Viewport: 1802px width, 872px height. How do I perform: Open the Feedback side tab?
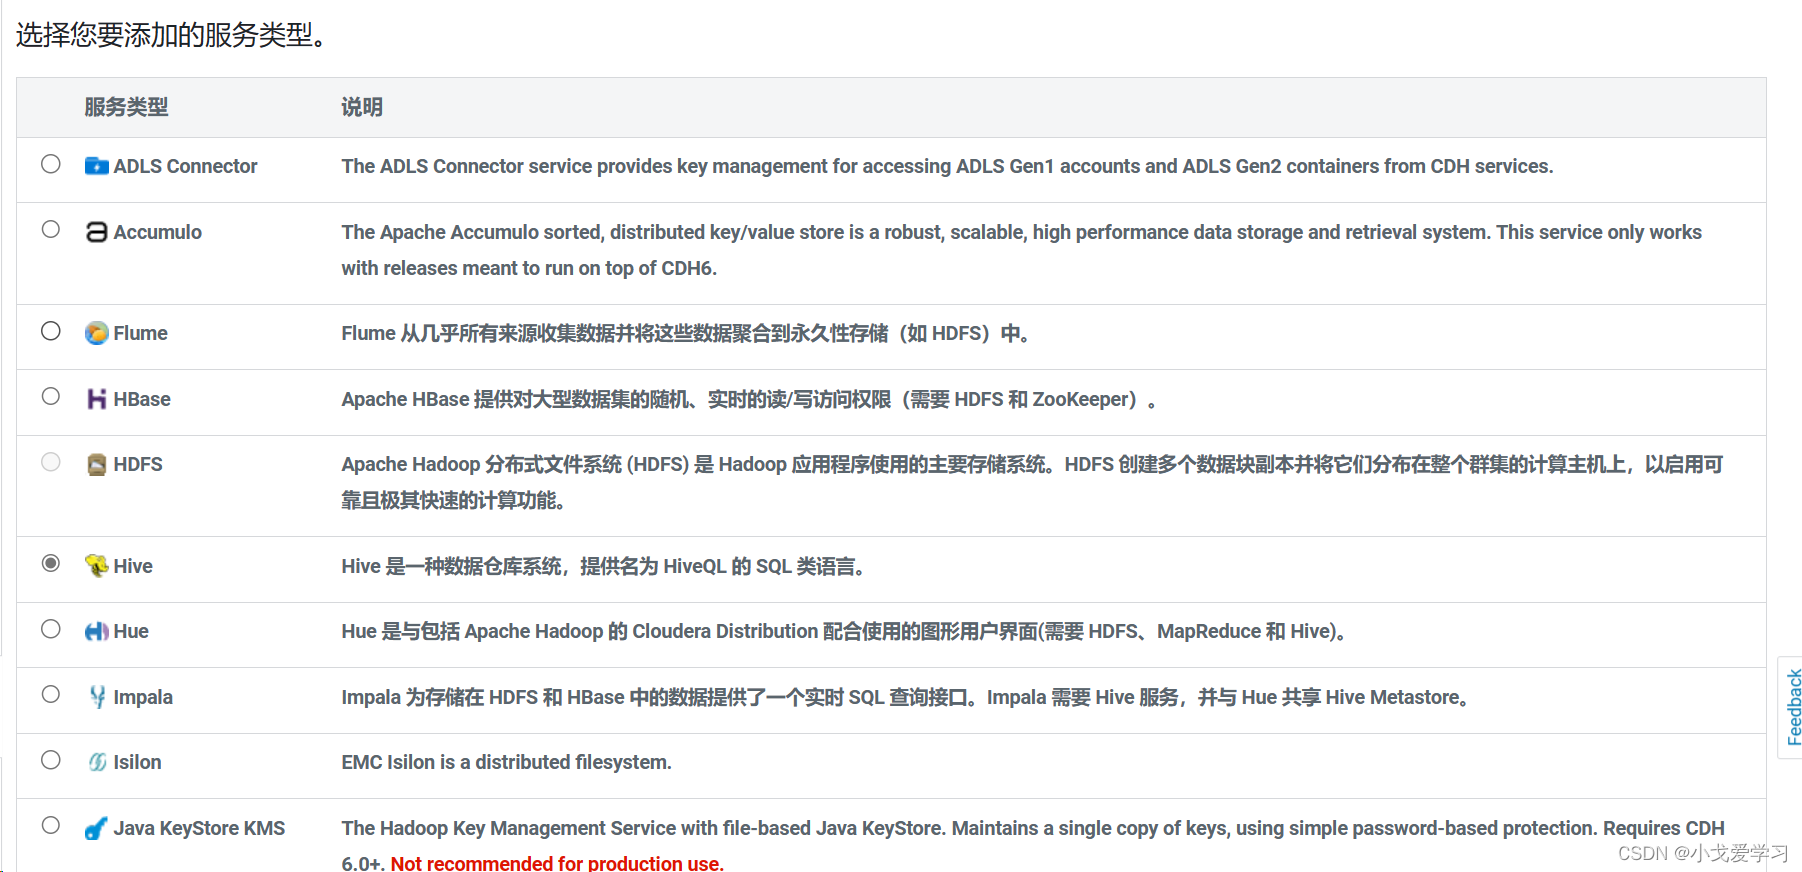1792,707
